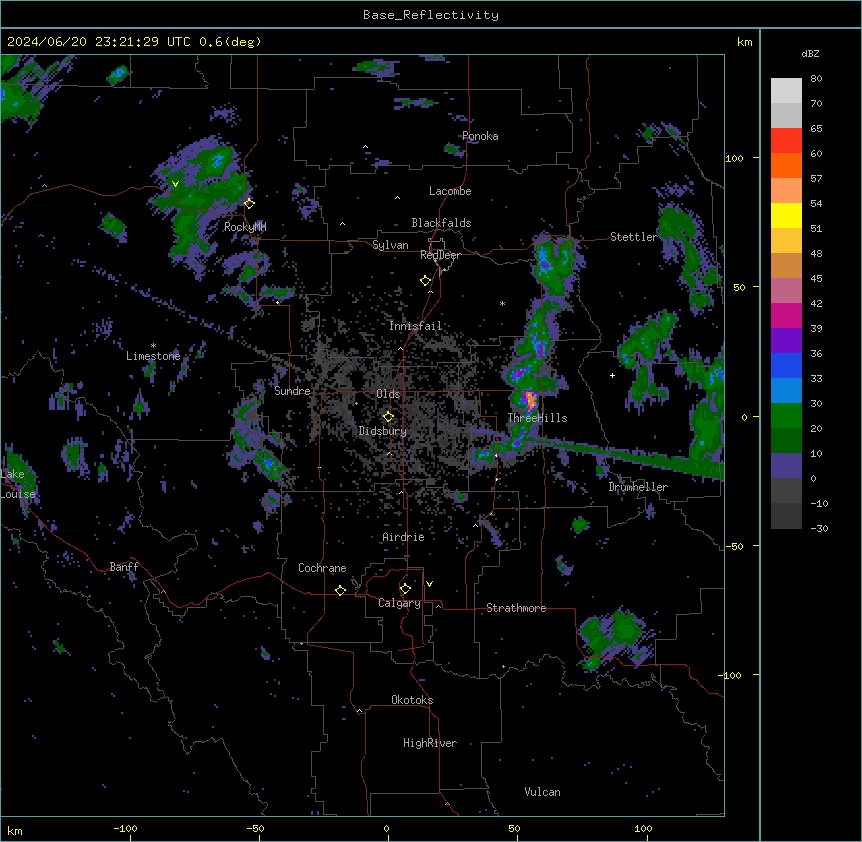
Task: Select the white plus marker east of ThreeHills
Action: click(612, 375)
